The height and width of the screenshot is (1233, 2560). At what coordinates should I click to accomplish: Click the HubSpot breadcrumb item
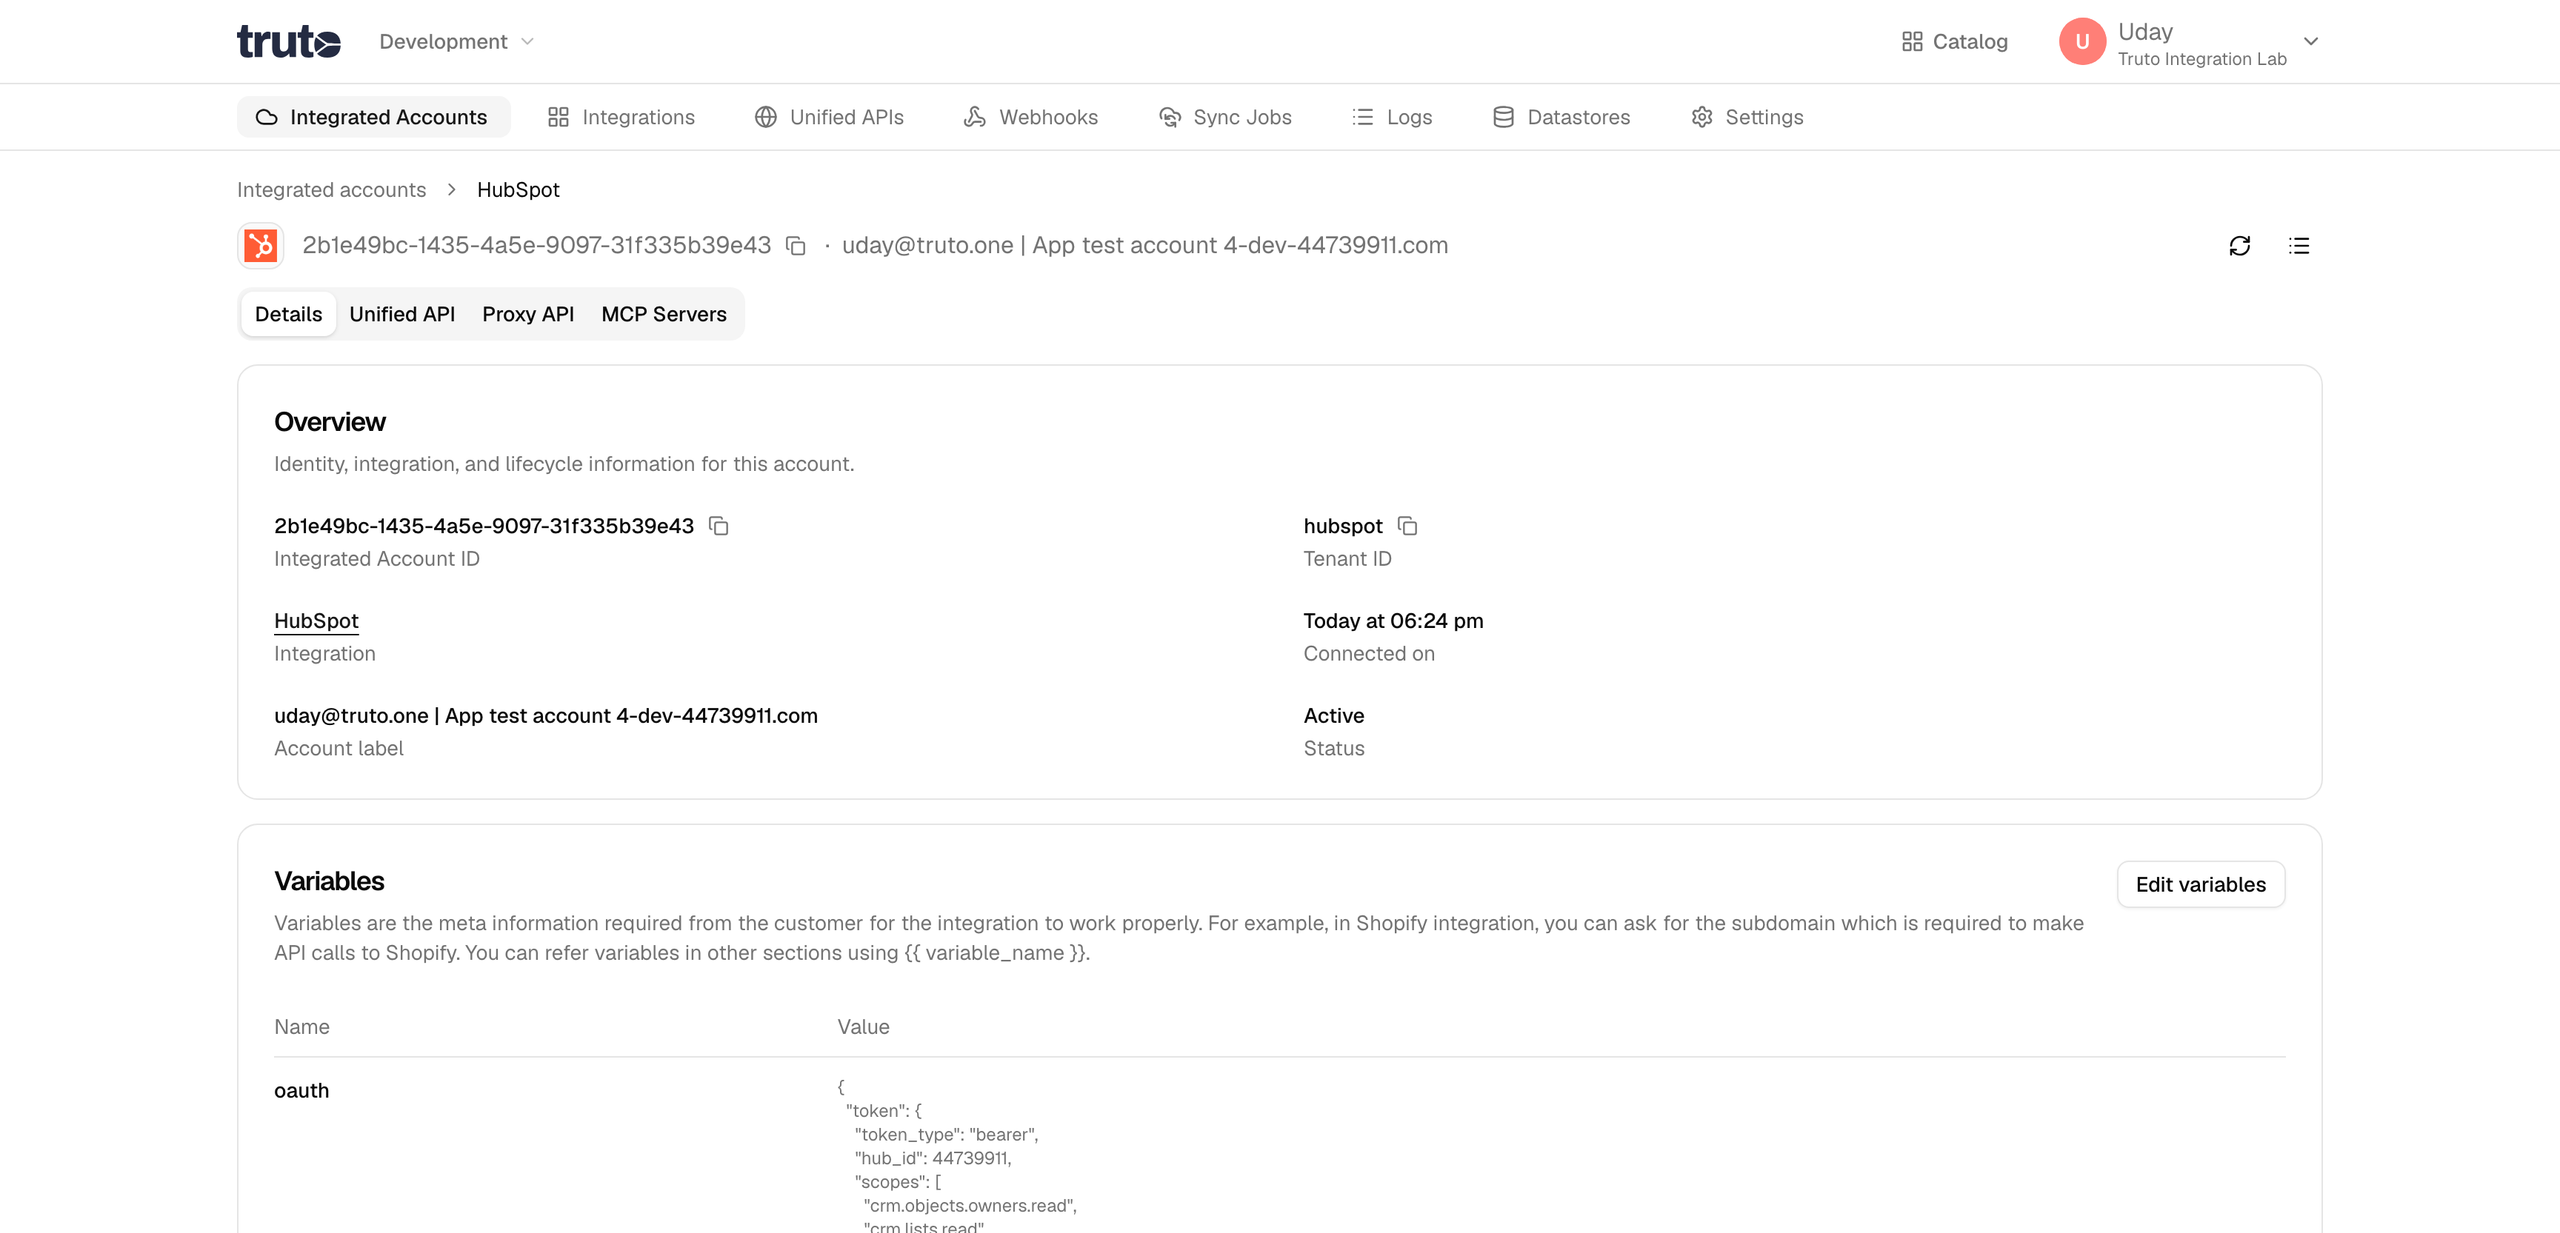click(518, 190)
